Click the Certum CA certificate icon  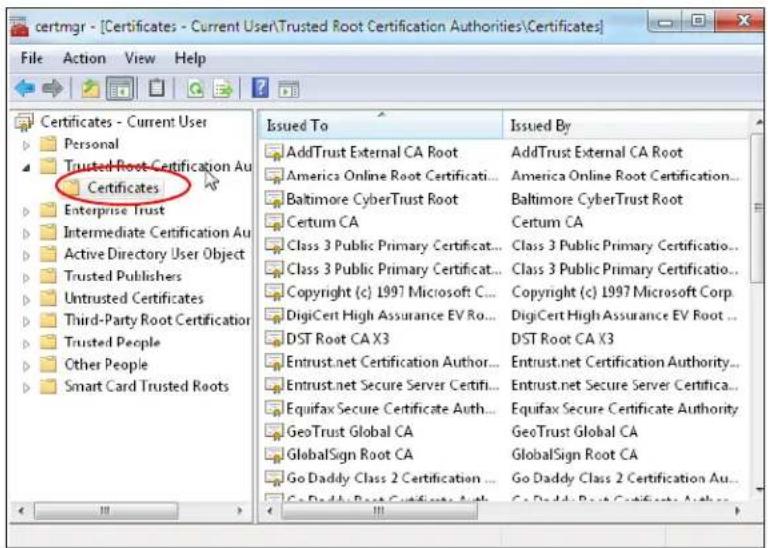[x=274, y=222]
